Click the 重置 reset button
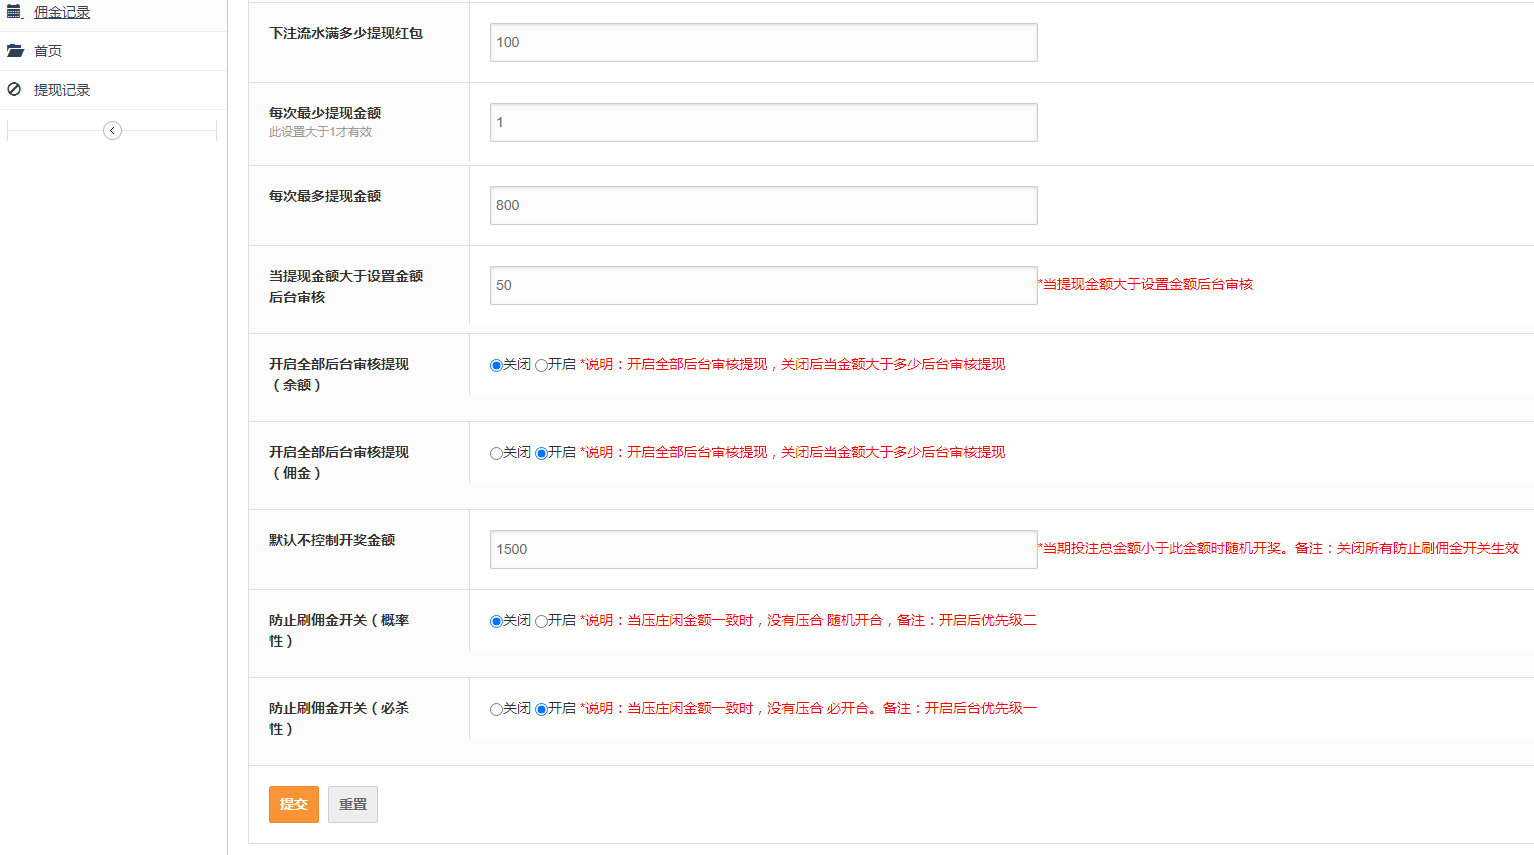This screenshot has width=1534, height=855. [352, 804]
